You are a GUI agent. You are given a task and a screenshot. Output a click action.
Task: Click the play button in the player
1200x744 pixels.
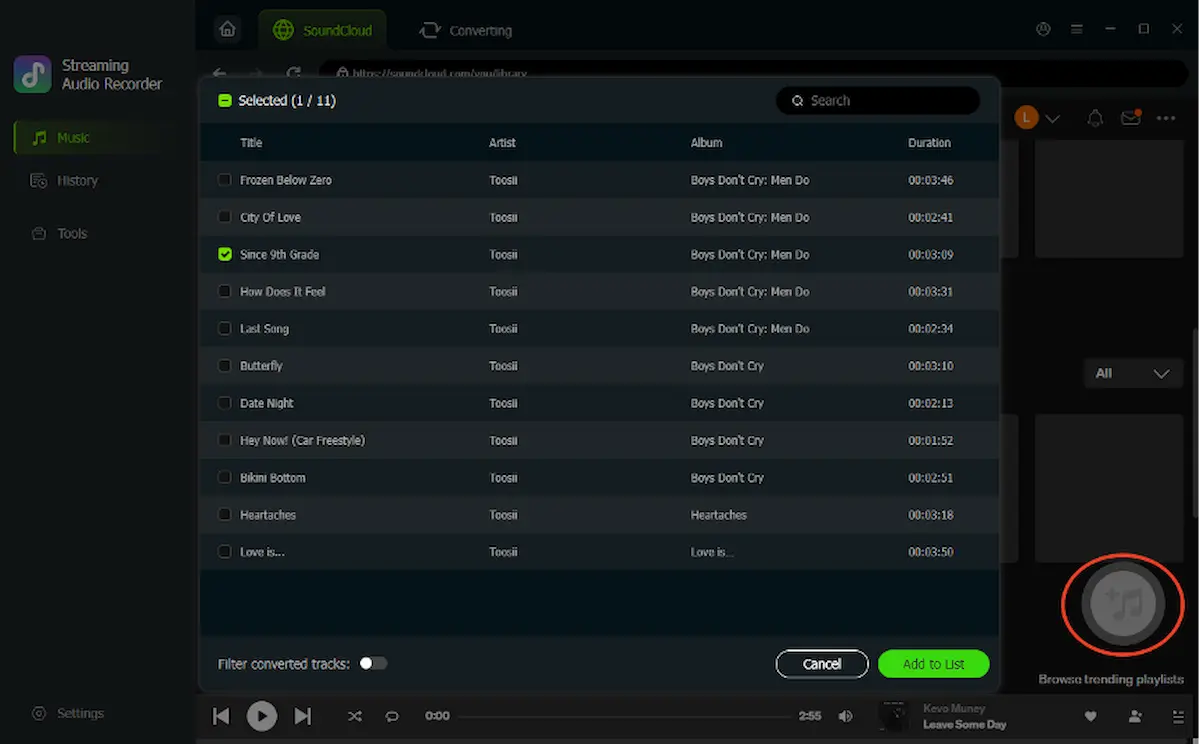[x=262, y=716]
